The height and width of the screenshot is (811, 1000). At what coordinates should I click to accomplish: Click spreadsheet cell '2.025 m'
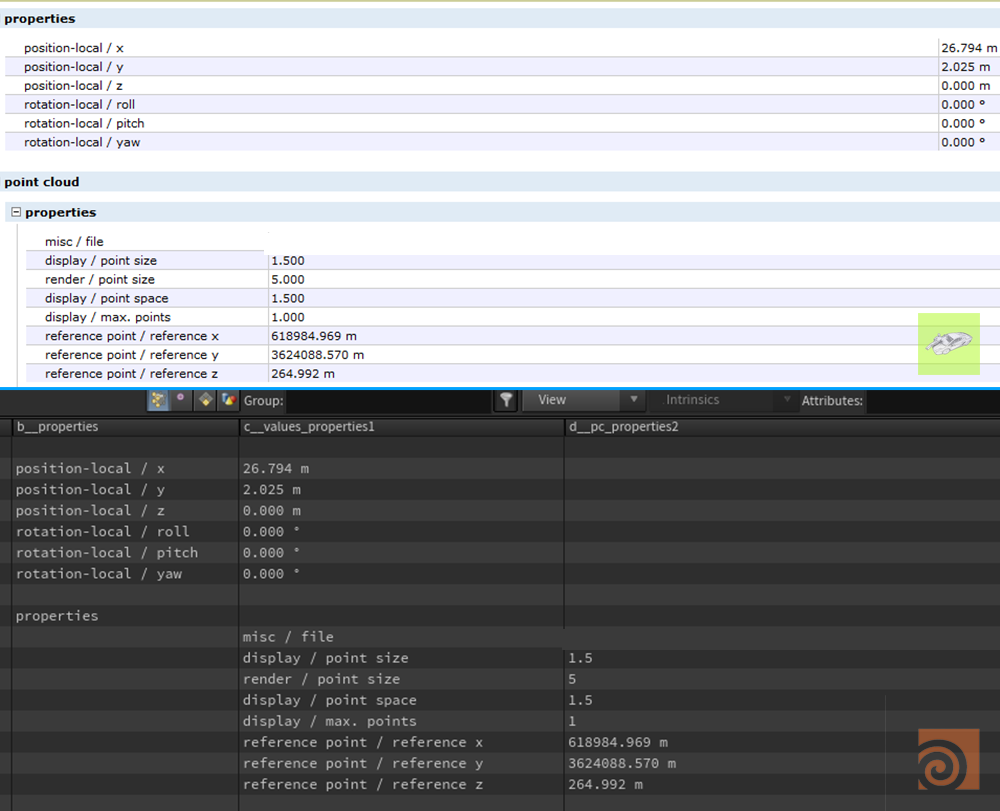coord(402,490)
